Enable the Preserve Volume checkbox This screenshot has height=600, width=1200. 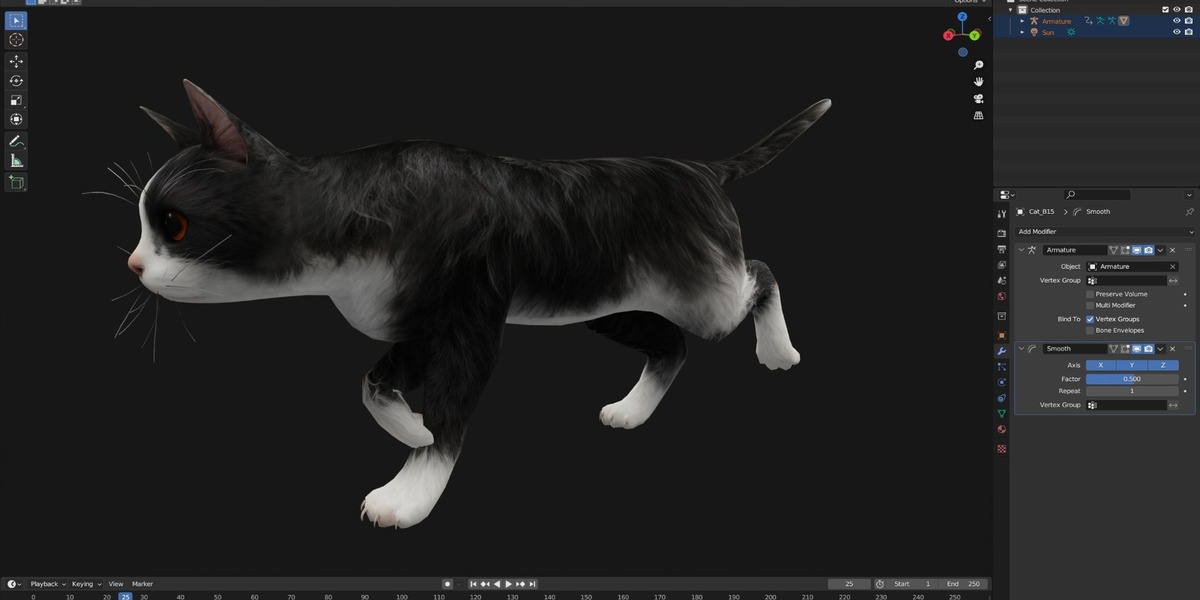(x=1089, y=294)
